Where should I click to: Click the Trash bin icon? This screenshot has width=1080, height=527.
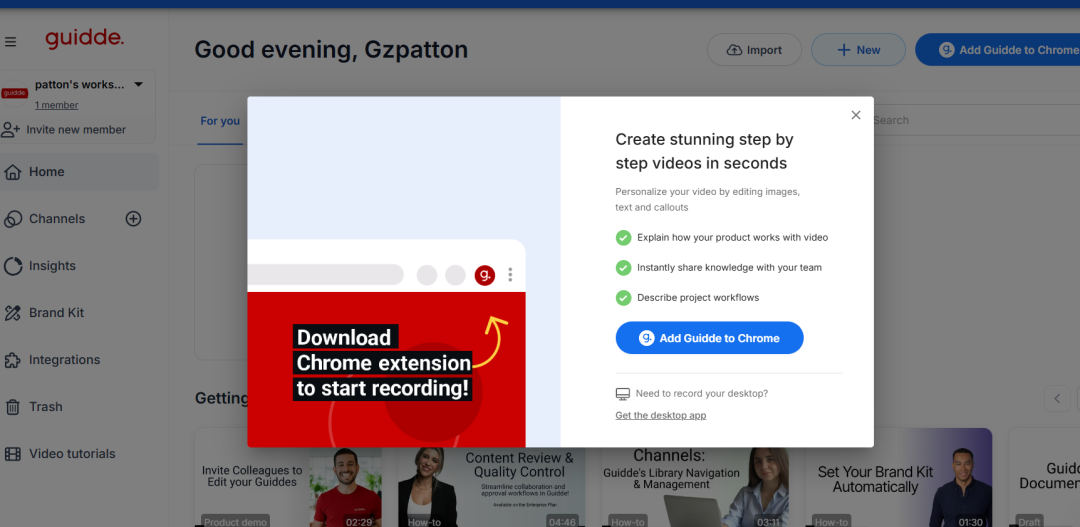pos(12,407)
